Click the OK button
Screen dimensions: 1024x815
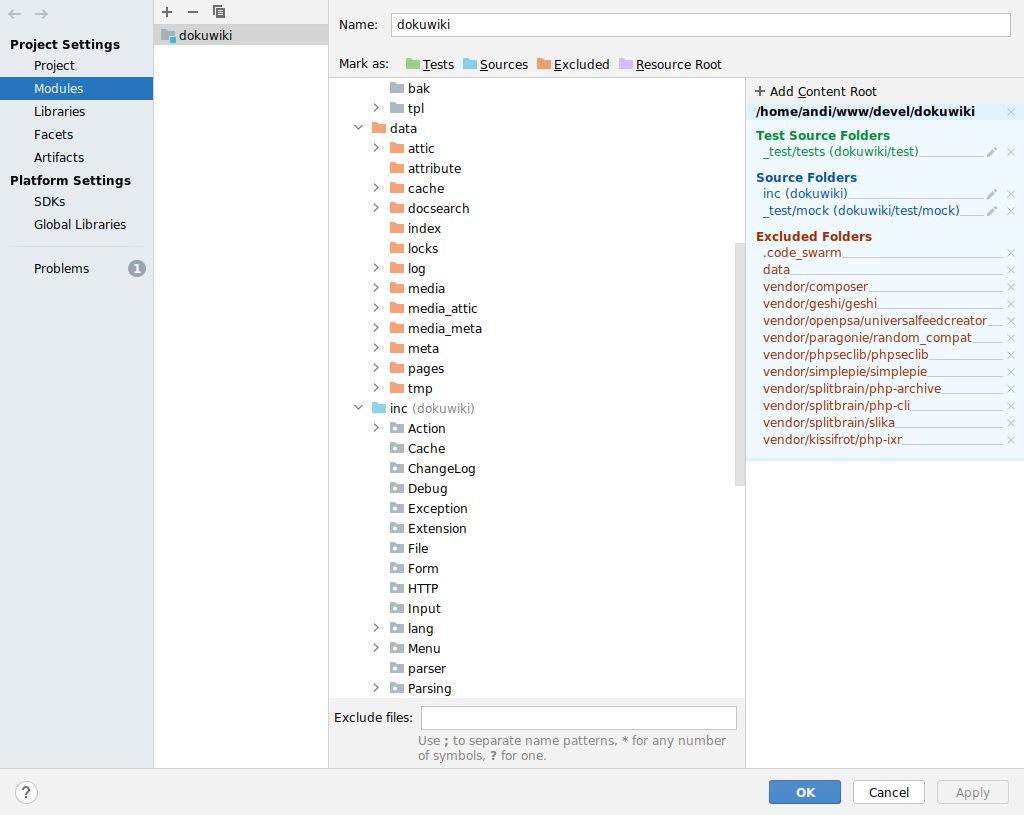coord(805,792)
